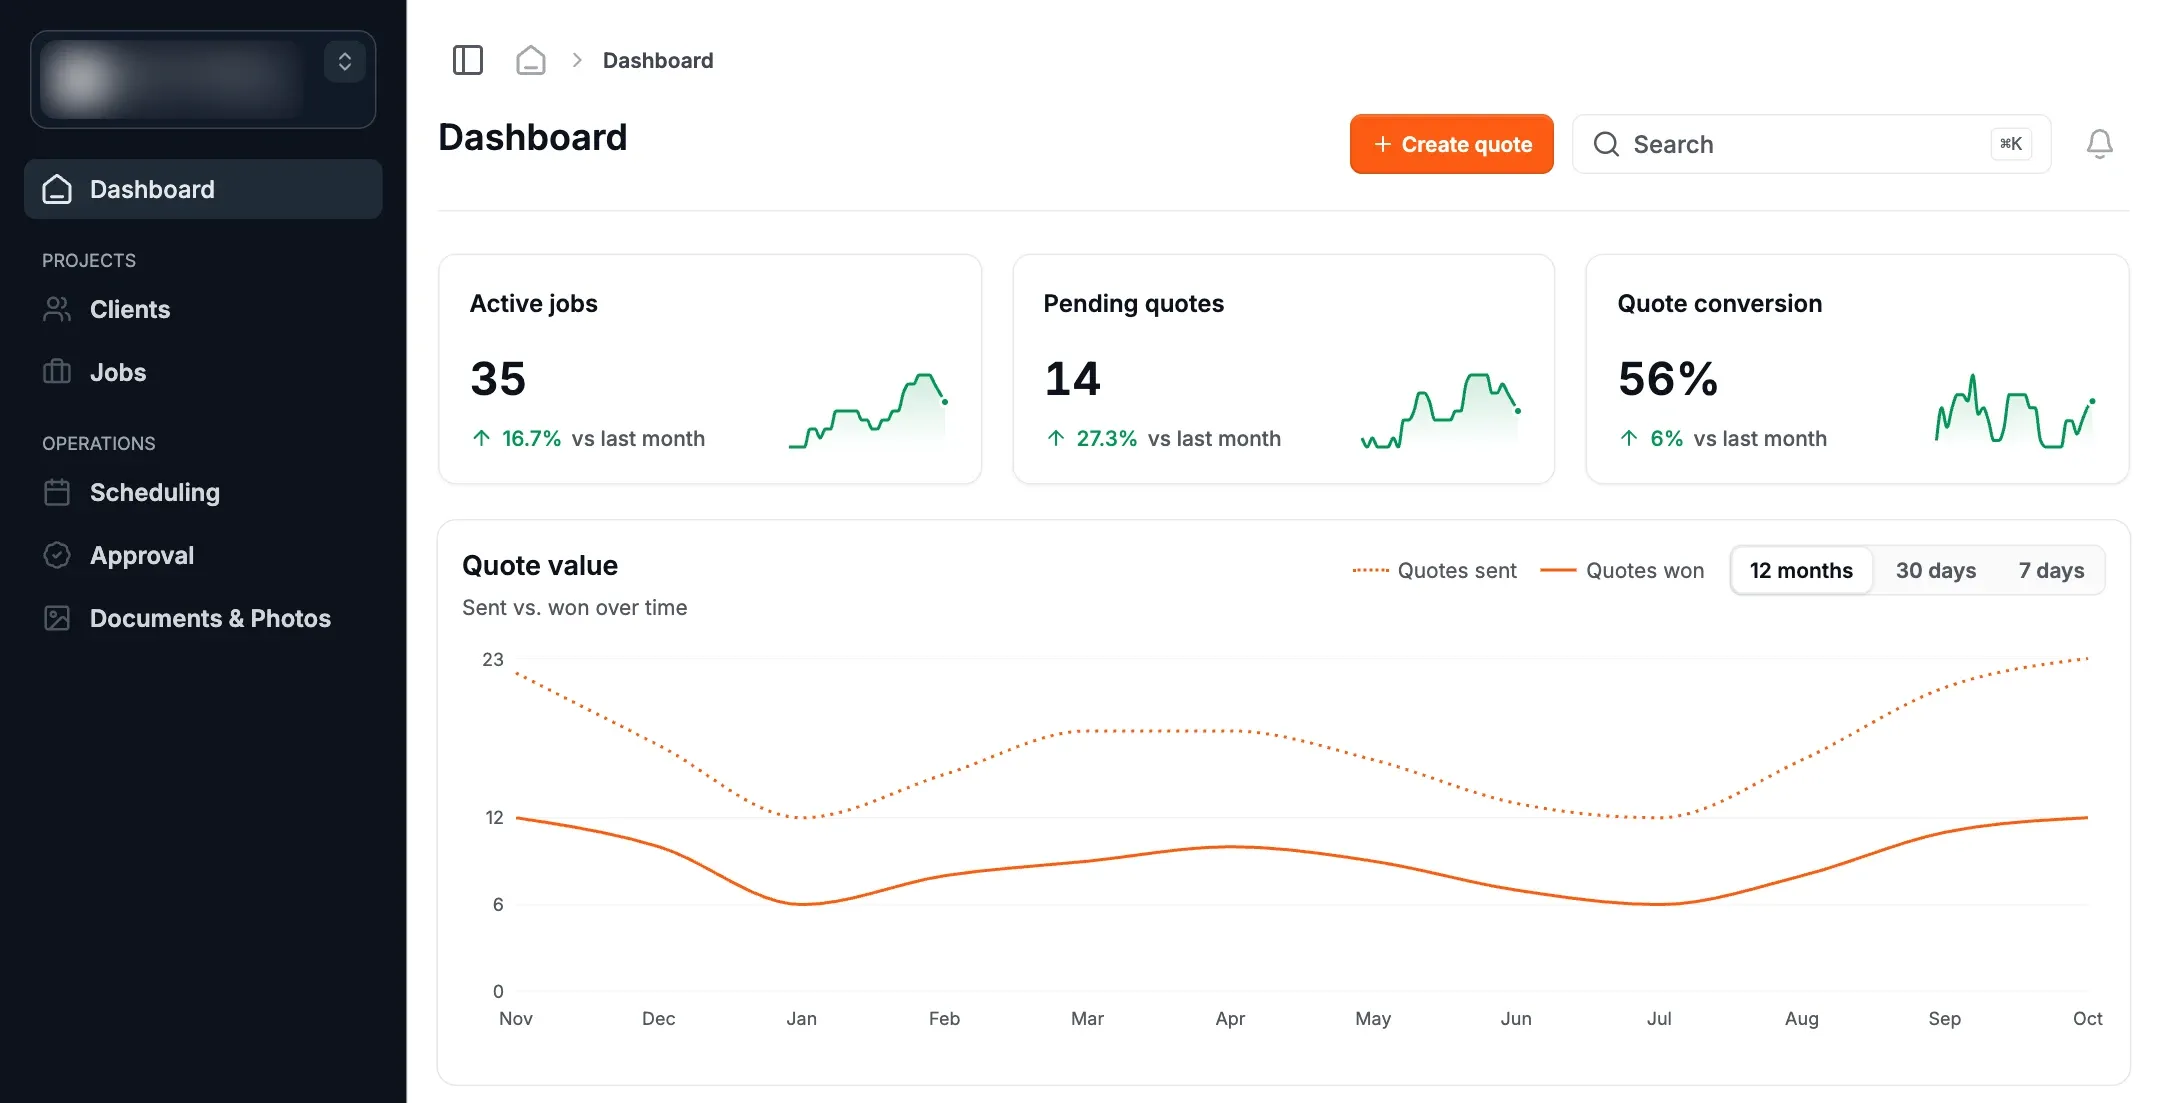Click the search magnifier icon
2160x1103 pixels.
[x=1606, y=144]
